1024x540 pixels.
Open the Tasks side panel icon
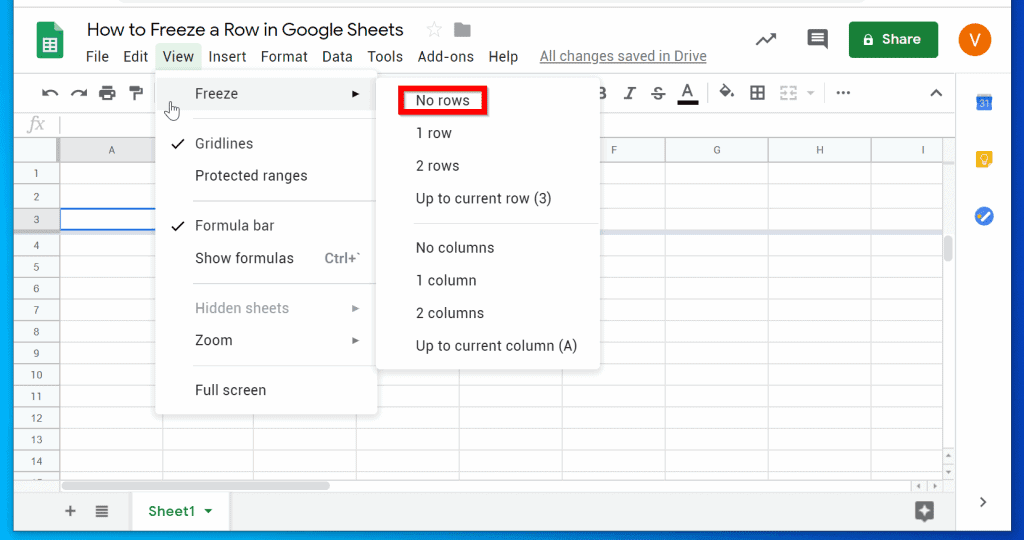(984, 215)
